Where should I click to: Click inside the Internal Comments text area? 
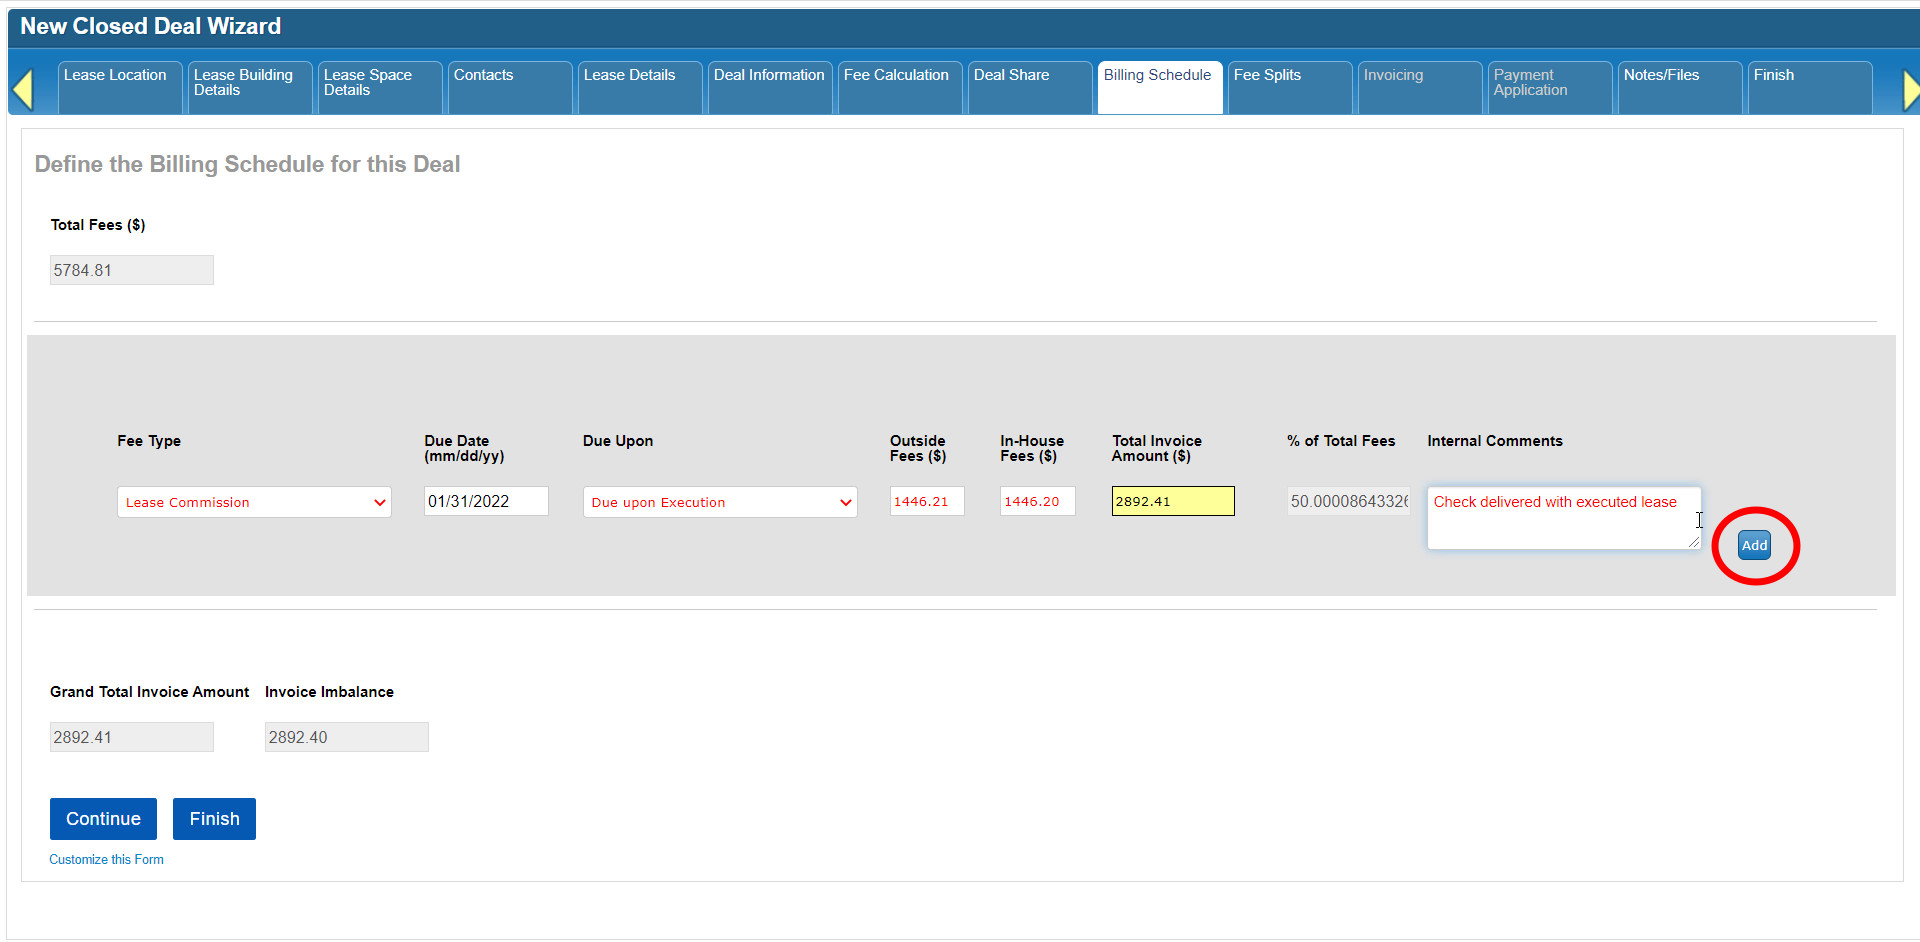coord(1562,526)
